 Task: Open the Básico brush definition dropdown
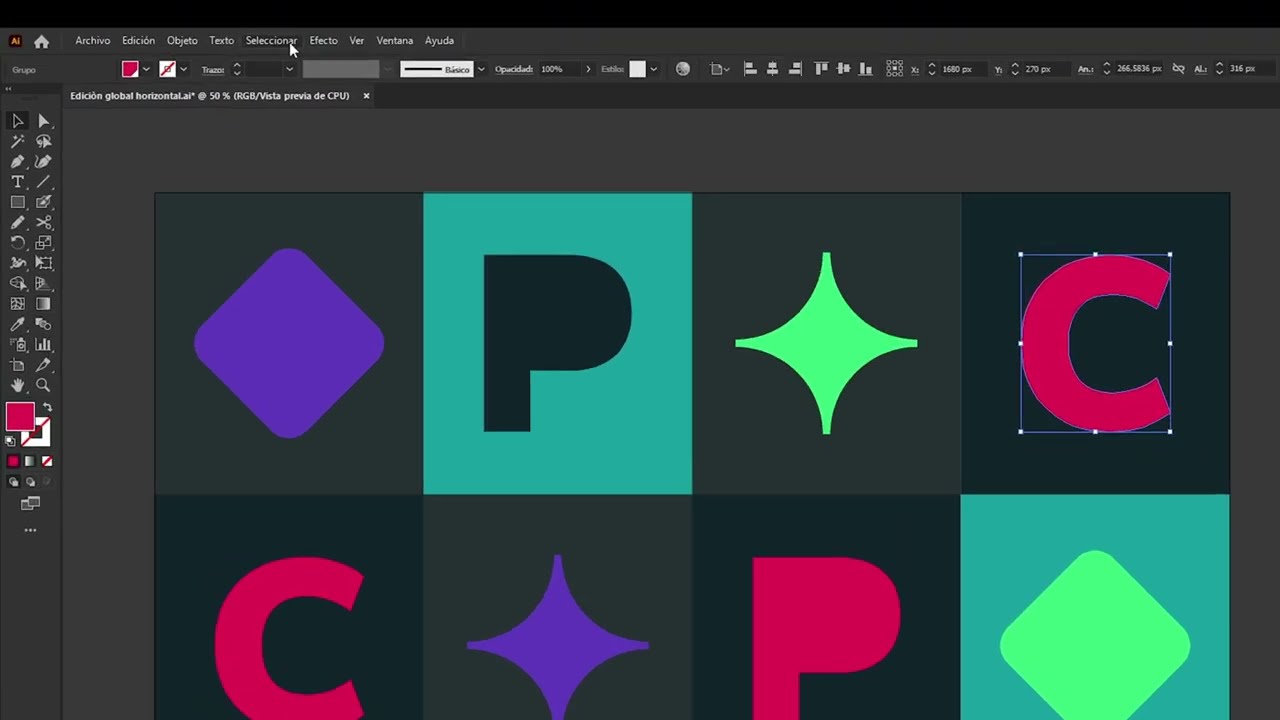tap(481, 69)
